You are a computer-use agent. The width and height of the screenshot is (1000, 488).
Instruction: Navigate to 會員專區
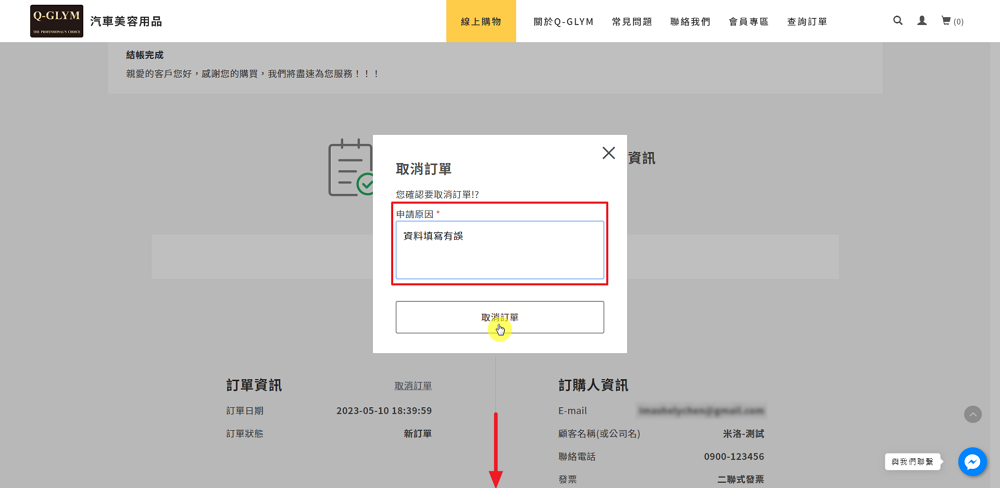(748, 21)
